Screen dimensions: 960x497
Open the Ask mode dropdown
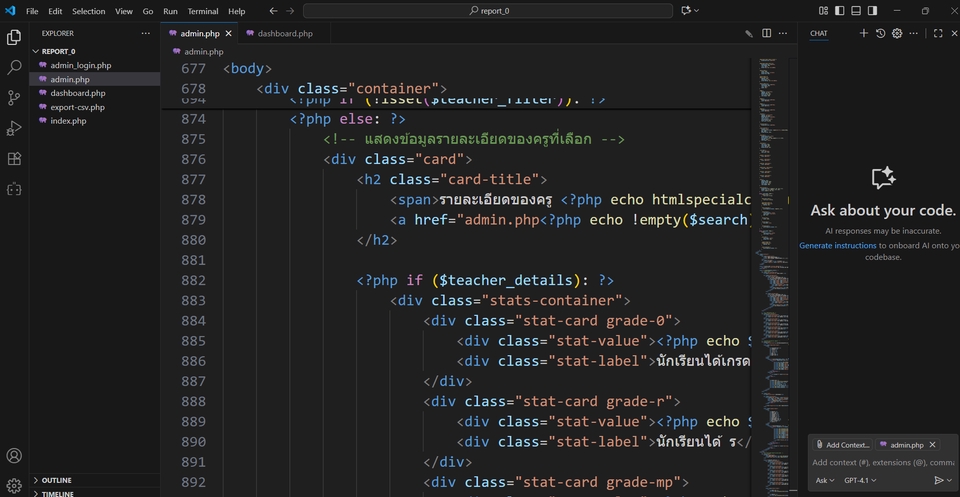825,480
